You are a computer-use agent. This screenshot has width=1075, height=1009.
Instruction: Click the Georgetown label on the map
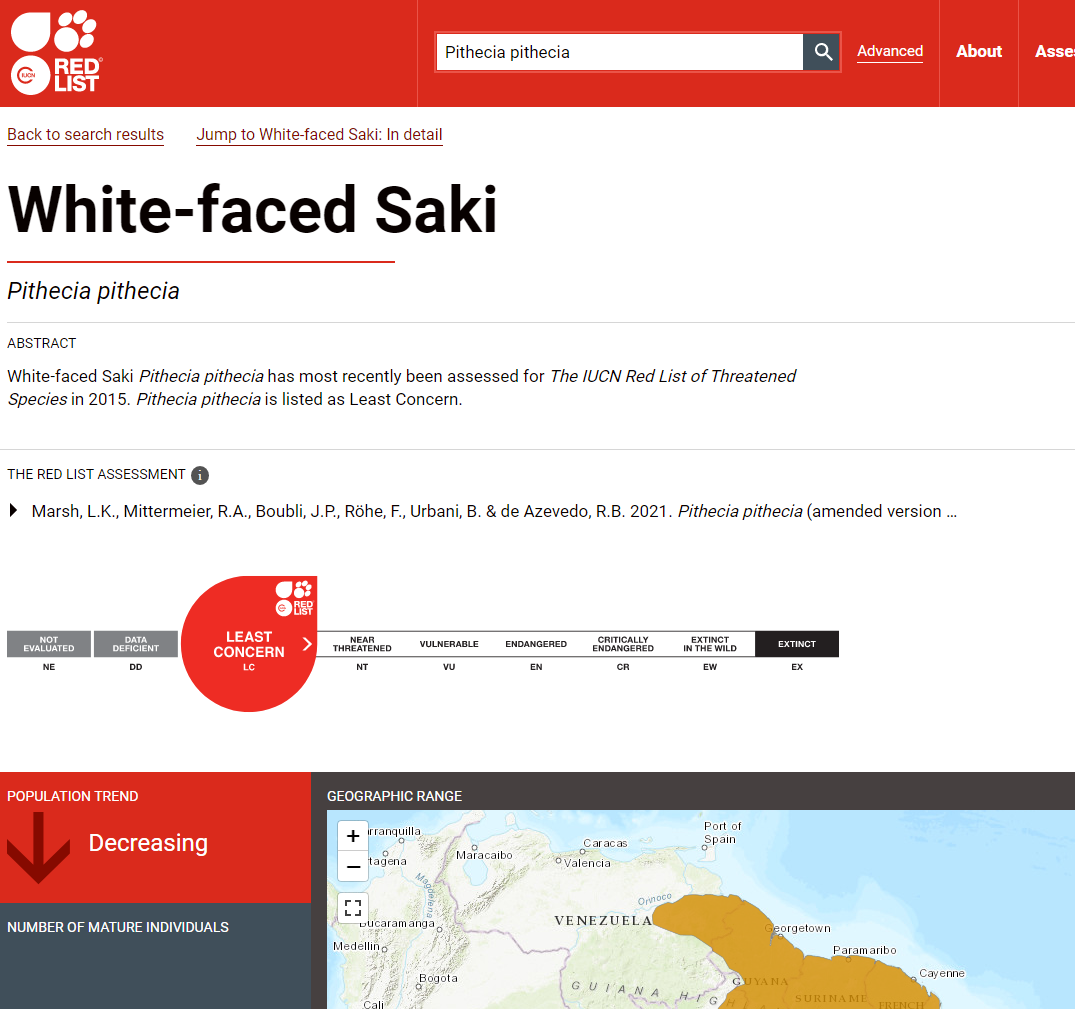tap(798, 928)
